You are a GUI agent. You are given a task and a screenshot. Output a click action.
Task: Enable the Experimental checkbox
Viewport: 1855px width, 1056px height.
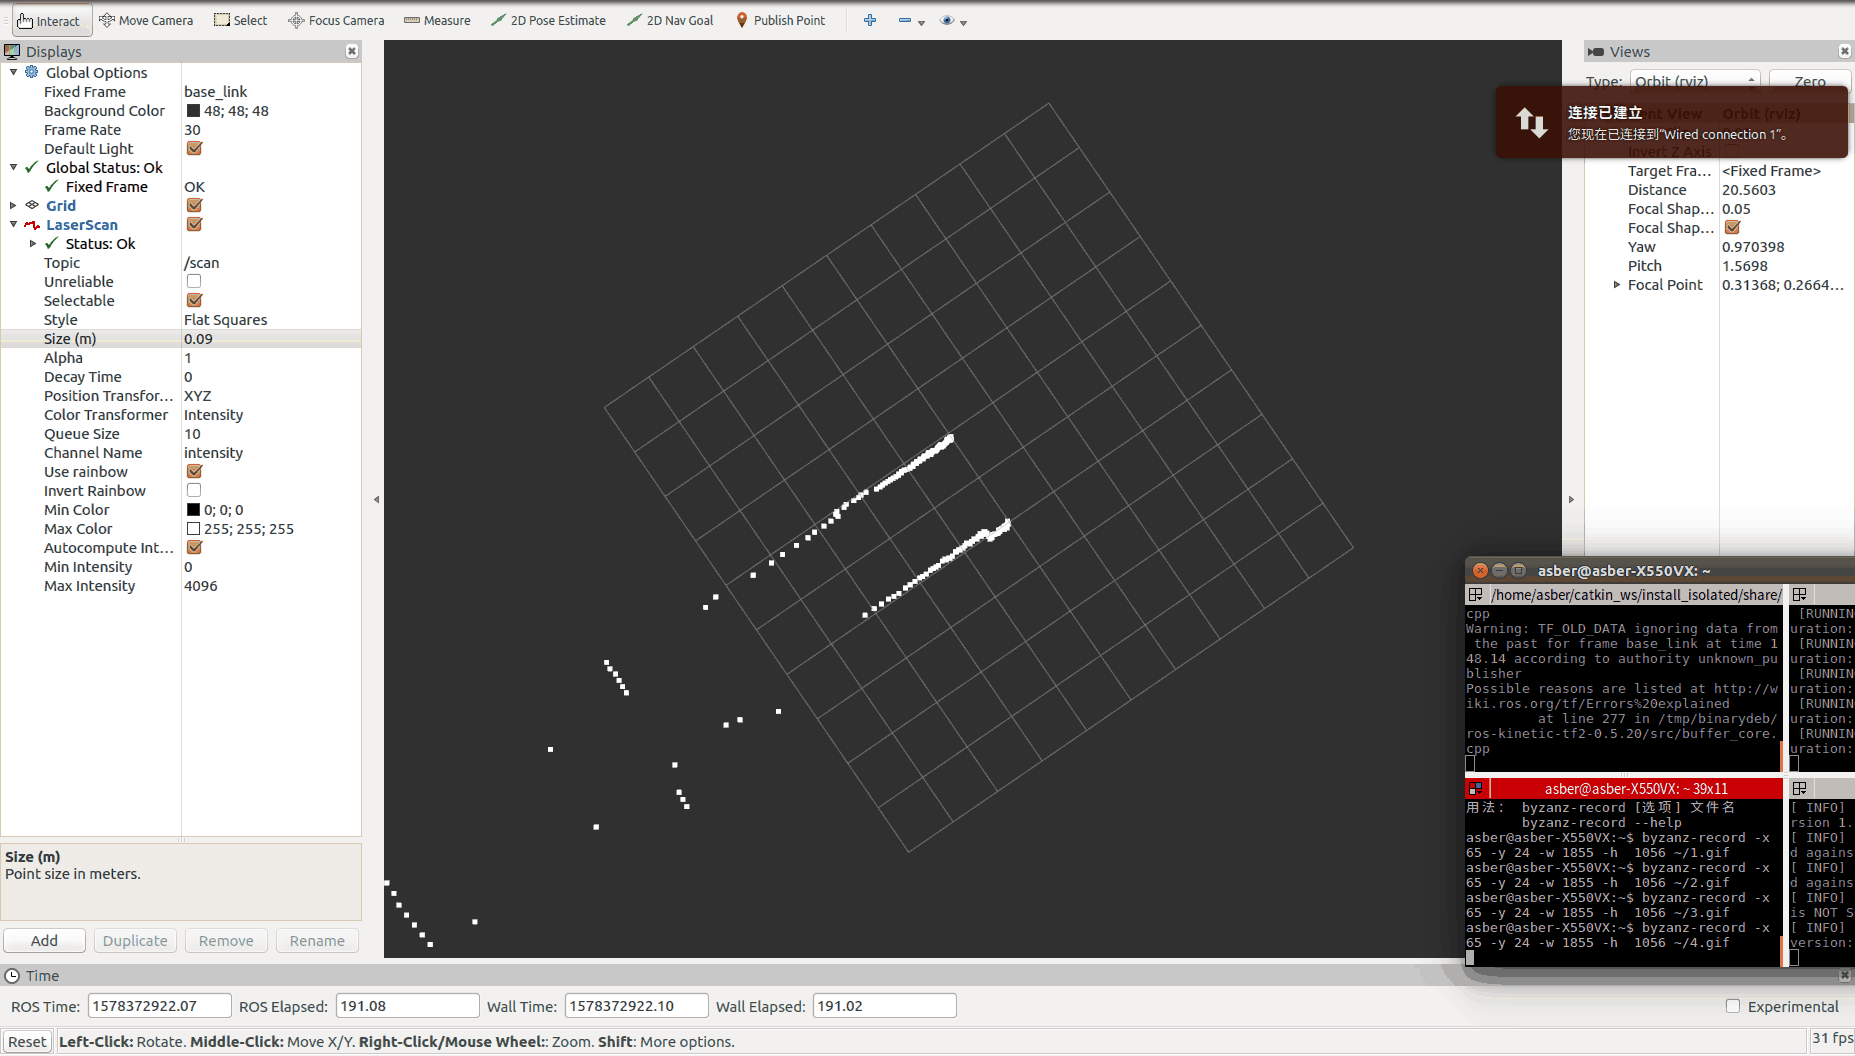pos(1733,1007)
